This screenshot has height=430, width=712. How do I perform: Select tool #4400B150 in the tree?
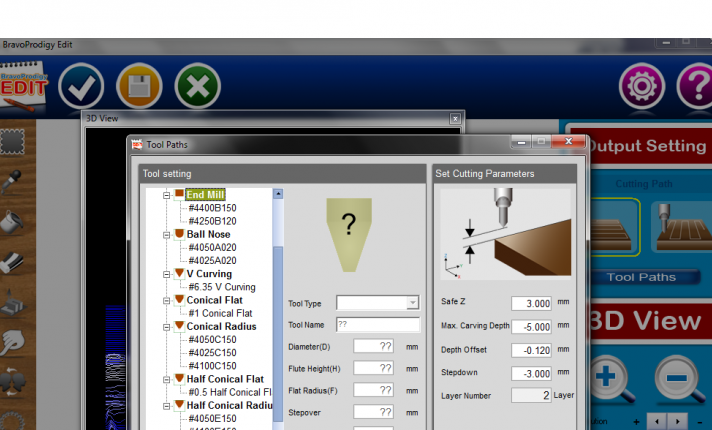[212, 208]
